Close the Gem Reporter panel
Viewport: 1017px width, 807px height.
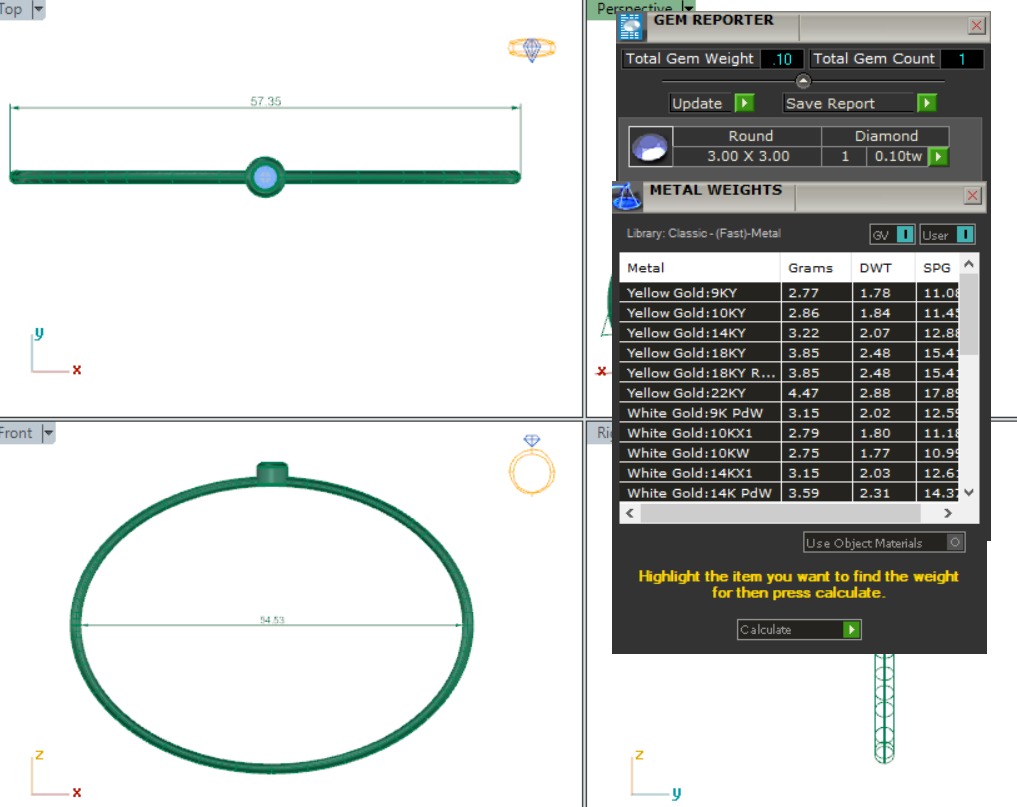point(976,26)
